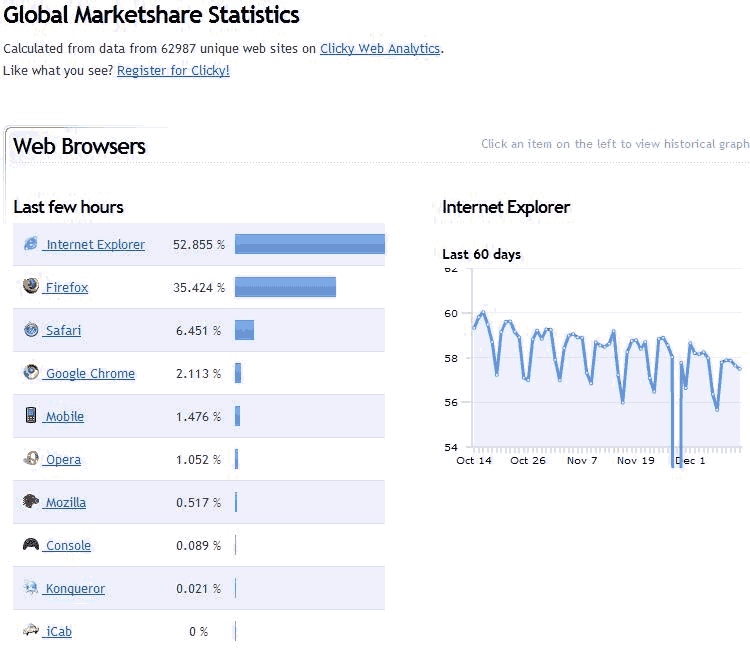Click the Google Chrome icon
Viewport: 750px width, 649px height.
[31, 372]
